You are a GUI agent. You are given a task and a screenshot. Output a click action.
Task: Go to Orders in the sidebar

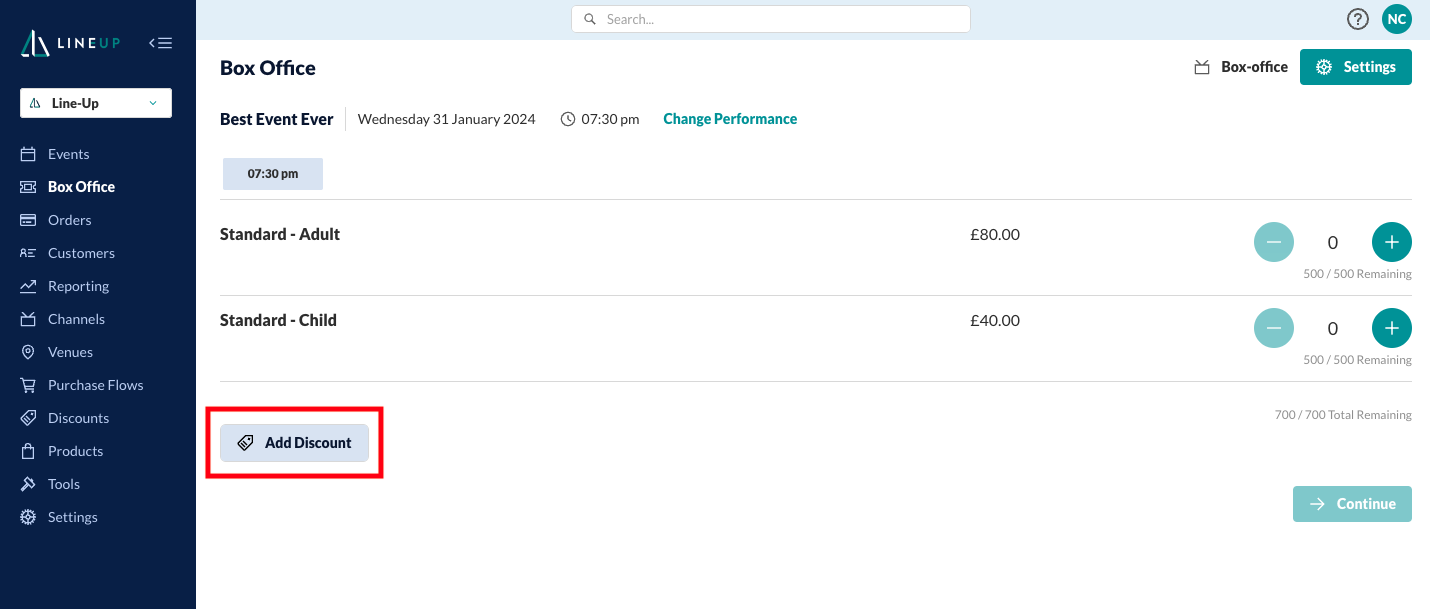click(x=69, y=220)
